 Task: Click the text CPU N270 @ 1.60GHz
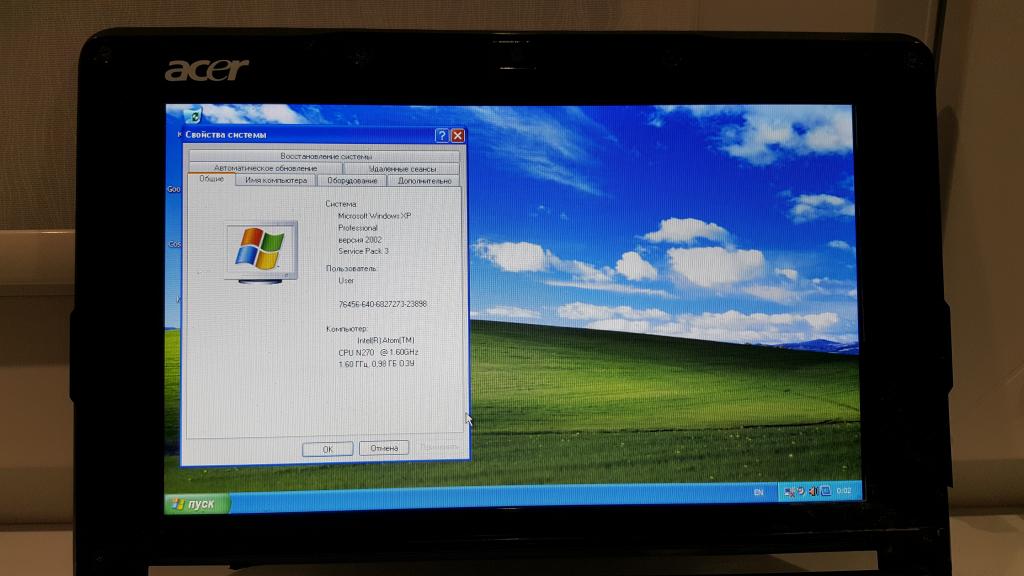[x=378, y=353]
